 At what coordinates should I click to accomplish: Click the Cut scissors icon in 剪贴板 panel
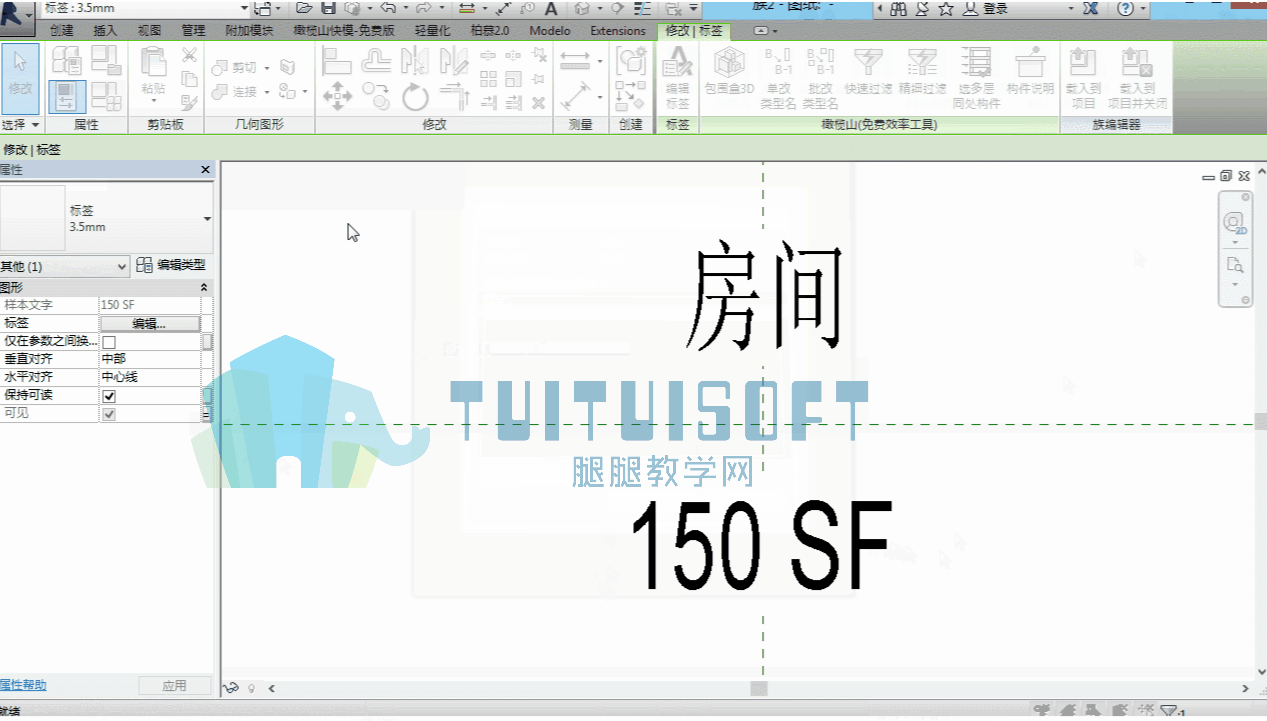(189, 55)
